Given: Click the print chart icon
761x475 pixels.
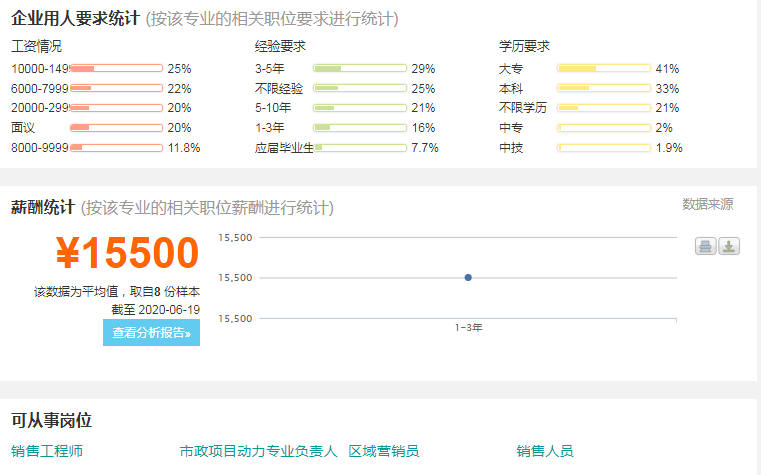Looking at the screenshot, I should (x=705, y=246).
